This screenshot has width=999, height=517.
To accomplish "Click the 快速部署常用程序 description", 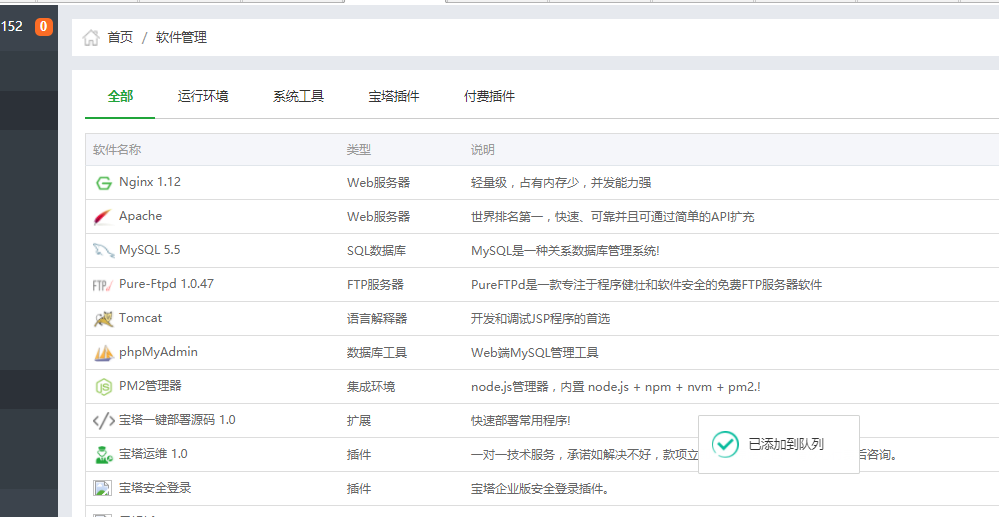I will click(521, 421).
